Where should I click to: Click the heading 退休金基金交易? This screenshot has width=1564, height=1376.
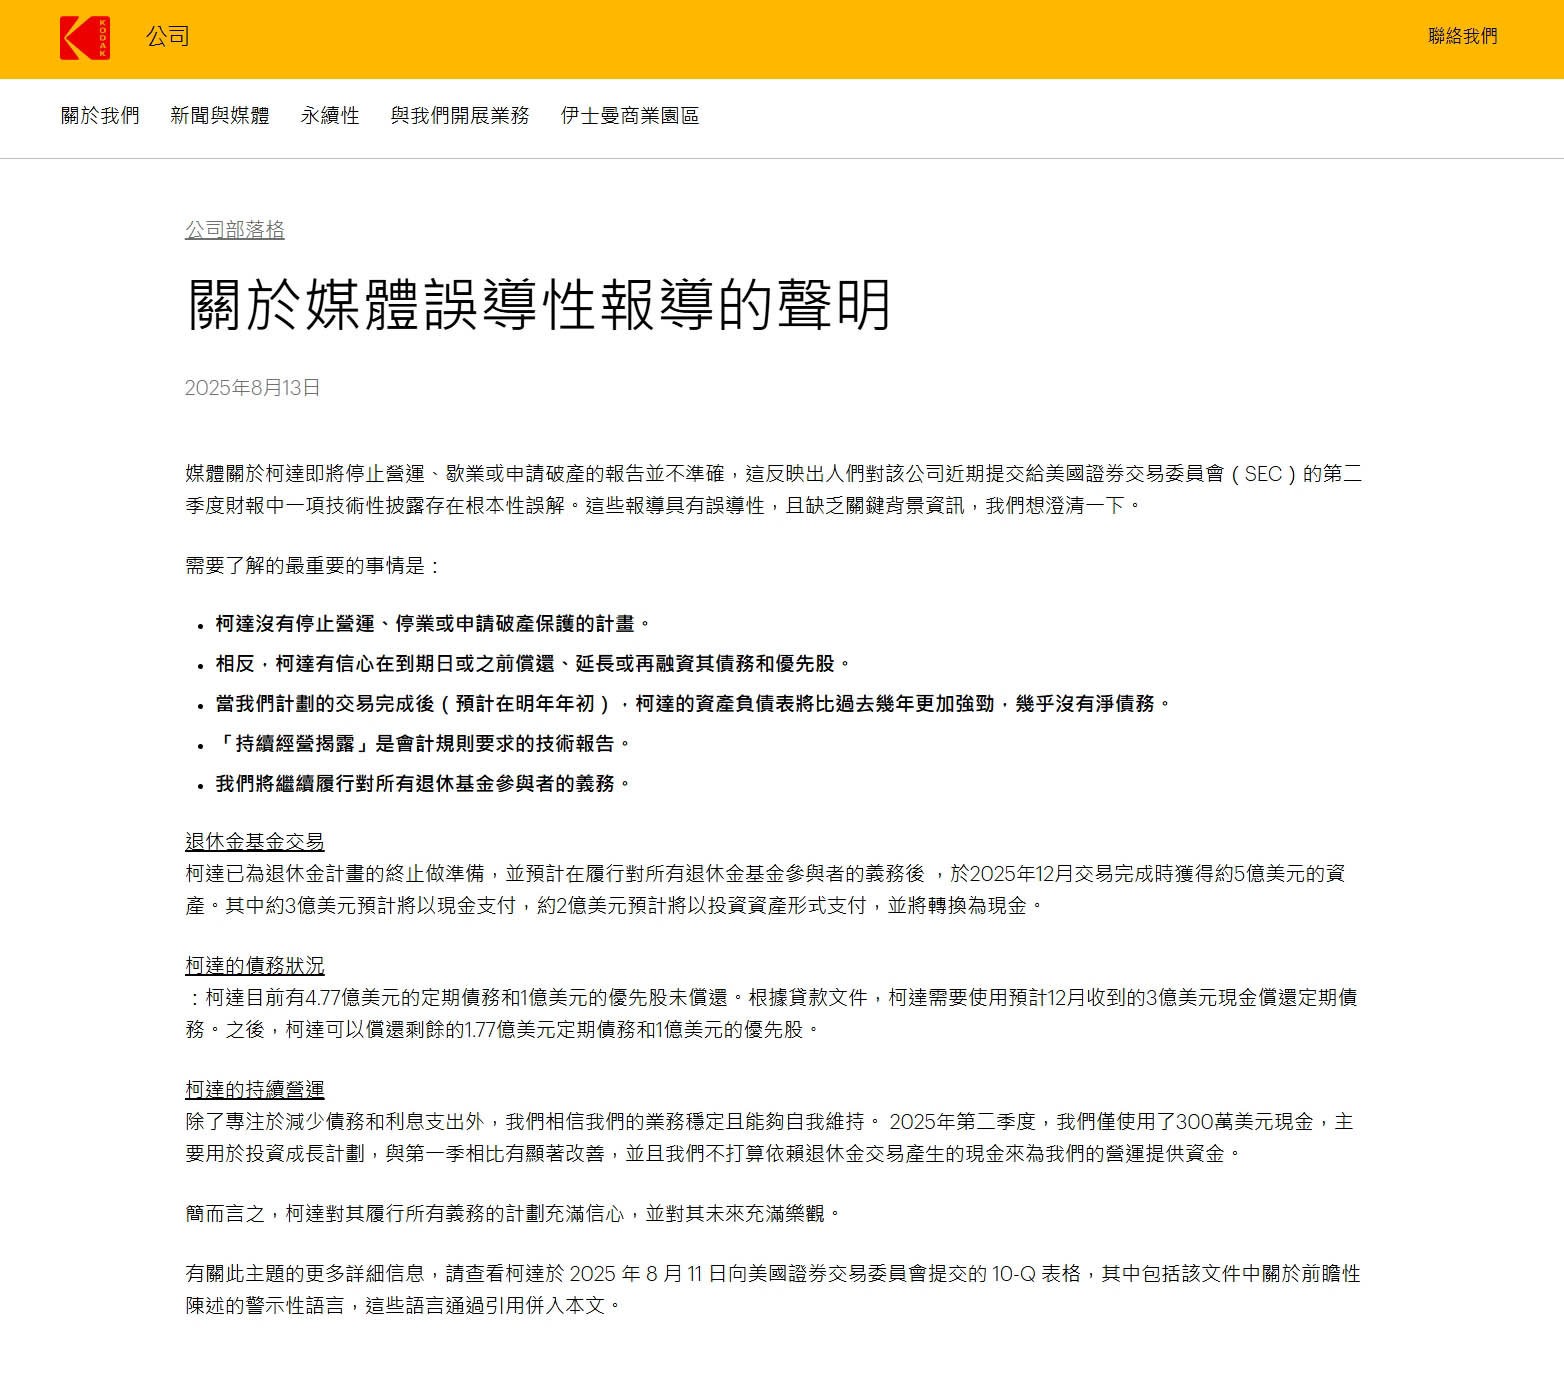pos(255,842)
